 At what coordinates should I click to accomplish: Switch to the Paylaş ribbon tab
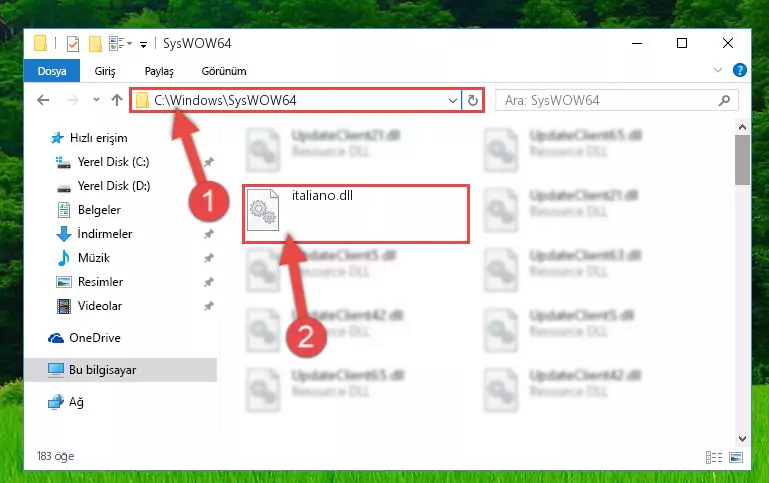click(159, 71)
